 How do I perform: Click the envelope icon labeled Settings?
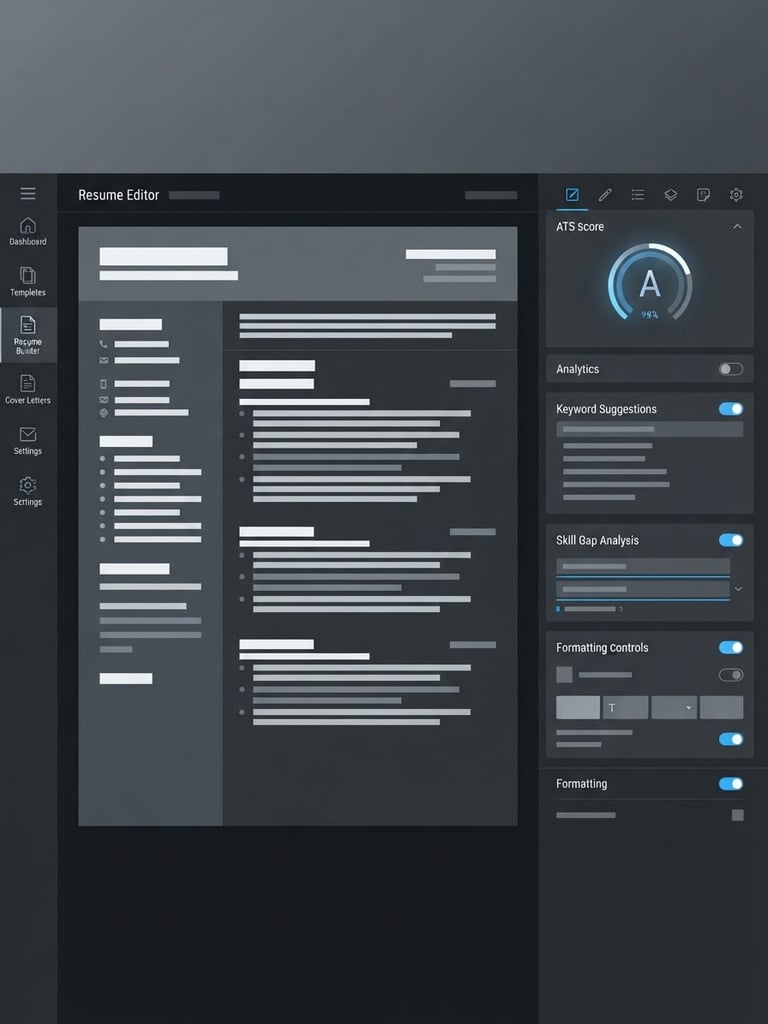(27, 434)
